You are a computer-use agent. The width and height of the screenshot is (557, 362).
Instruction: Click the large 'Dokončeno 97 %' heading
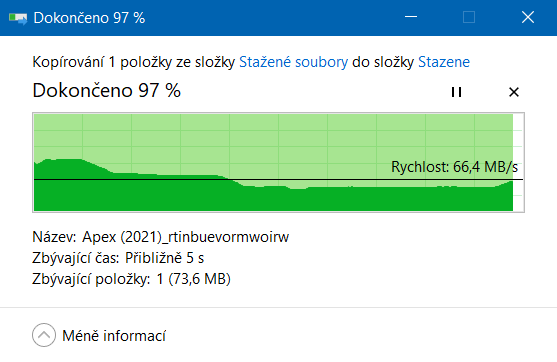tap(107, 90)
